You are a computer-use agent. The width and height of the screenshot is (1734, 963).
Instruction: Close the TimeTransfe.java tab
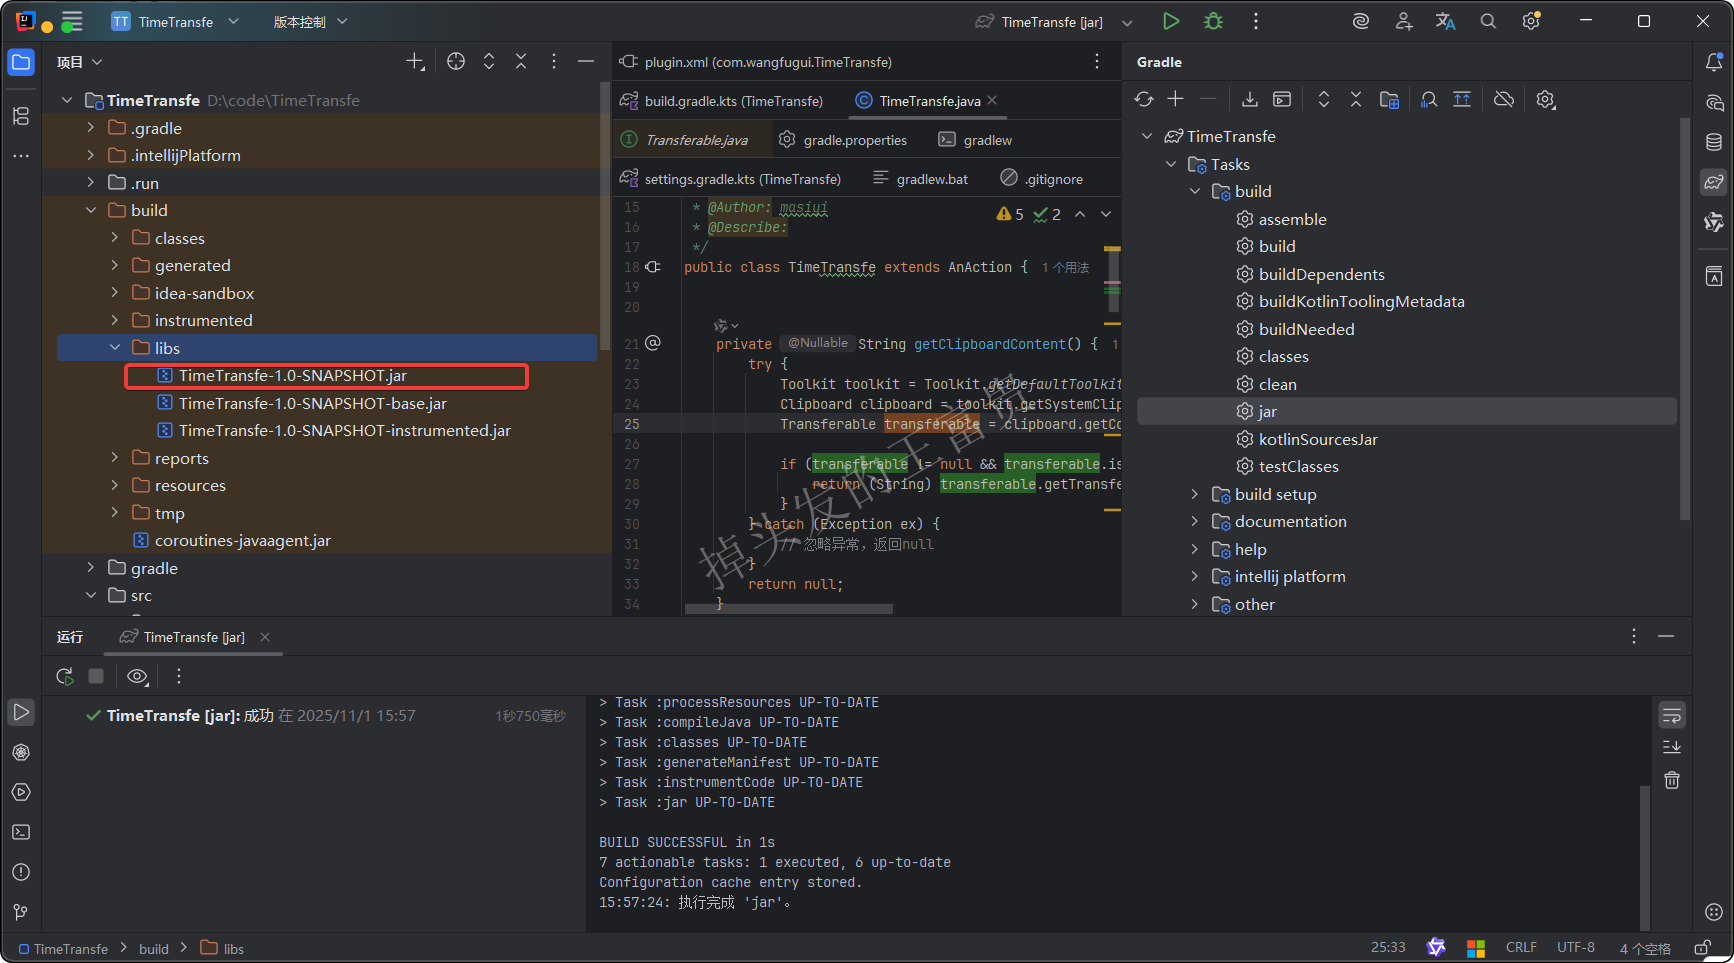tap(992, 100)
